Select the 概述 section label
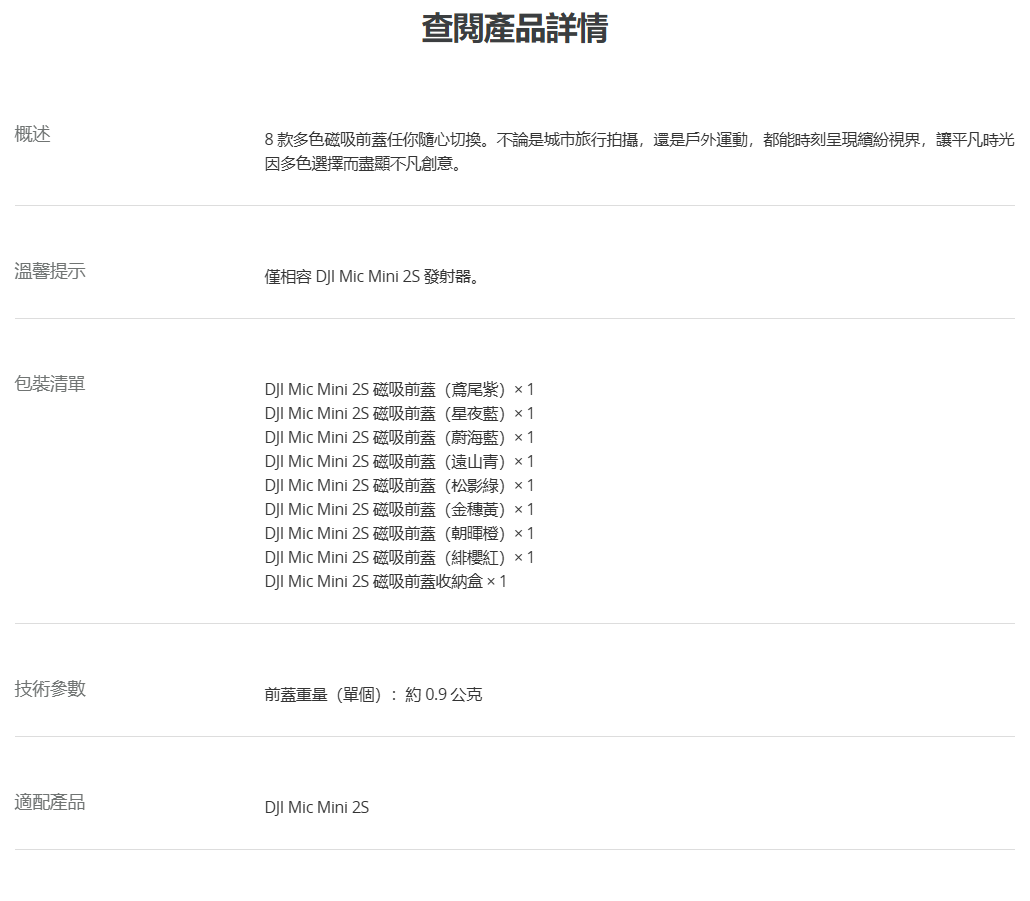 [x=32, y=134]
